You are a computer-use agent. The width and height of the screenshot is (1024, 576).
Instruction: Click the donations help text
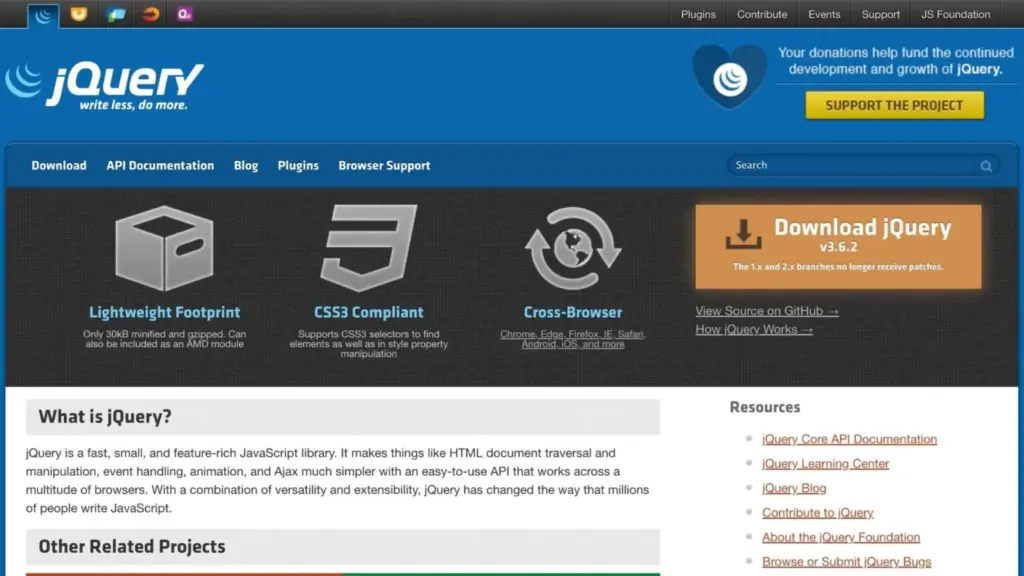click(895, 61)
